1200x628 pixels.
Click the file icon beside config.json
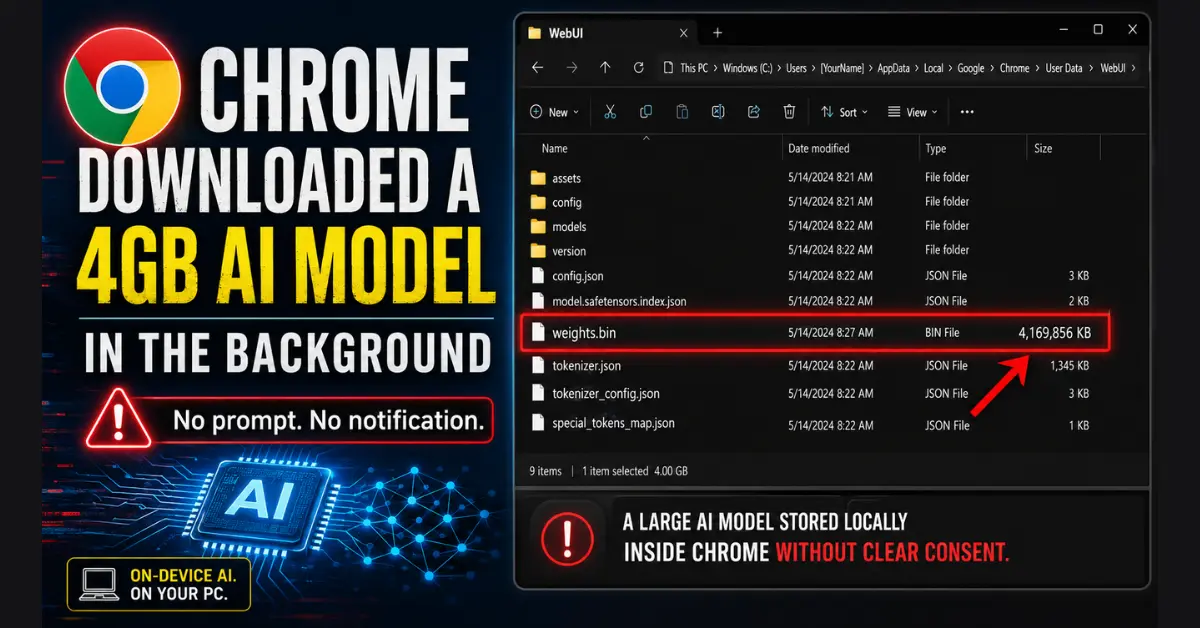click(x=538, y=276)
